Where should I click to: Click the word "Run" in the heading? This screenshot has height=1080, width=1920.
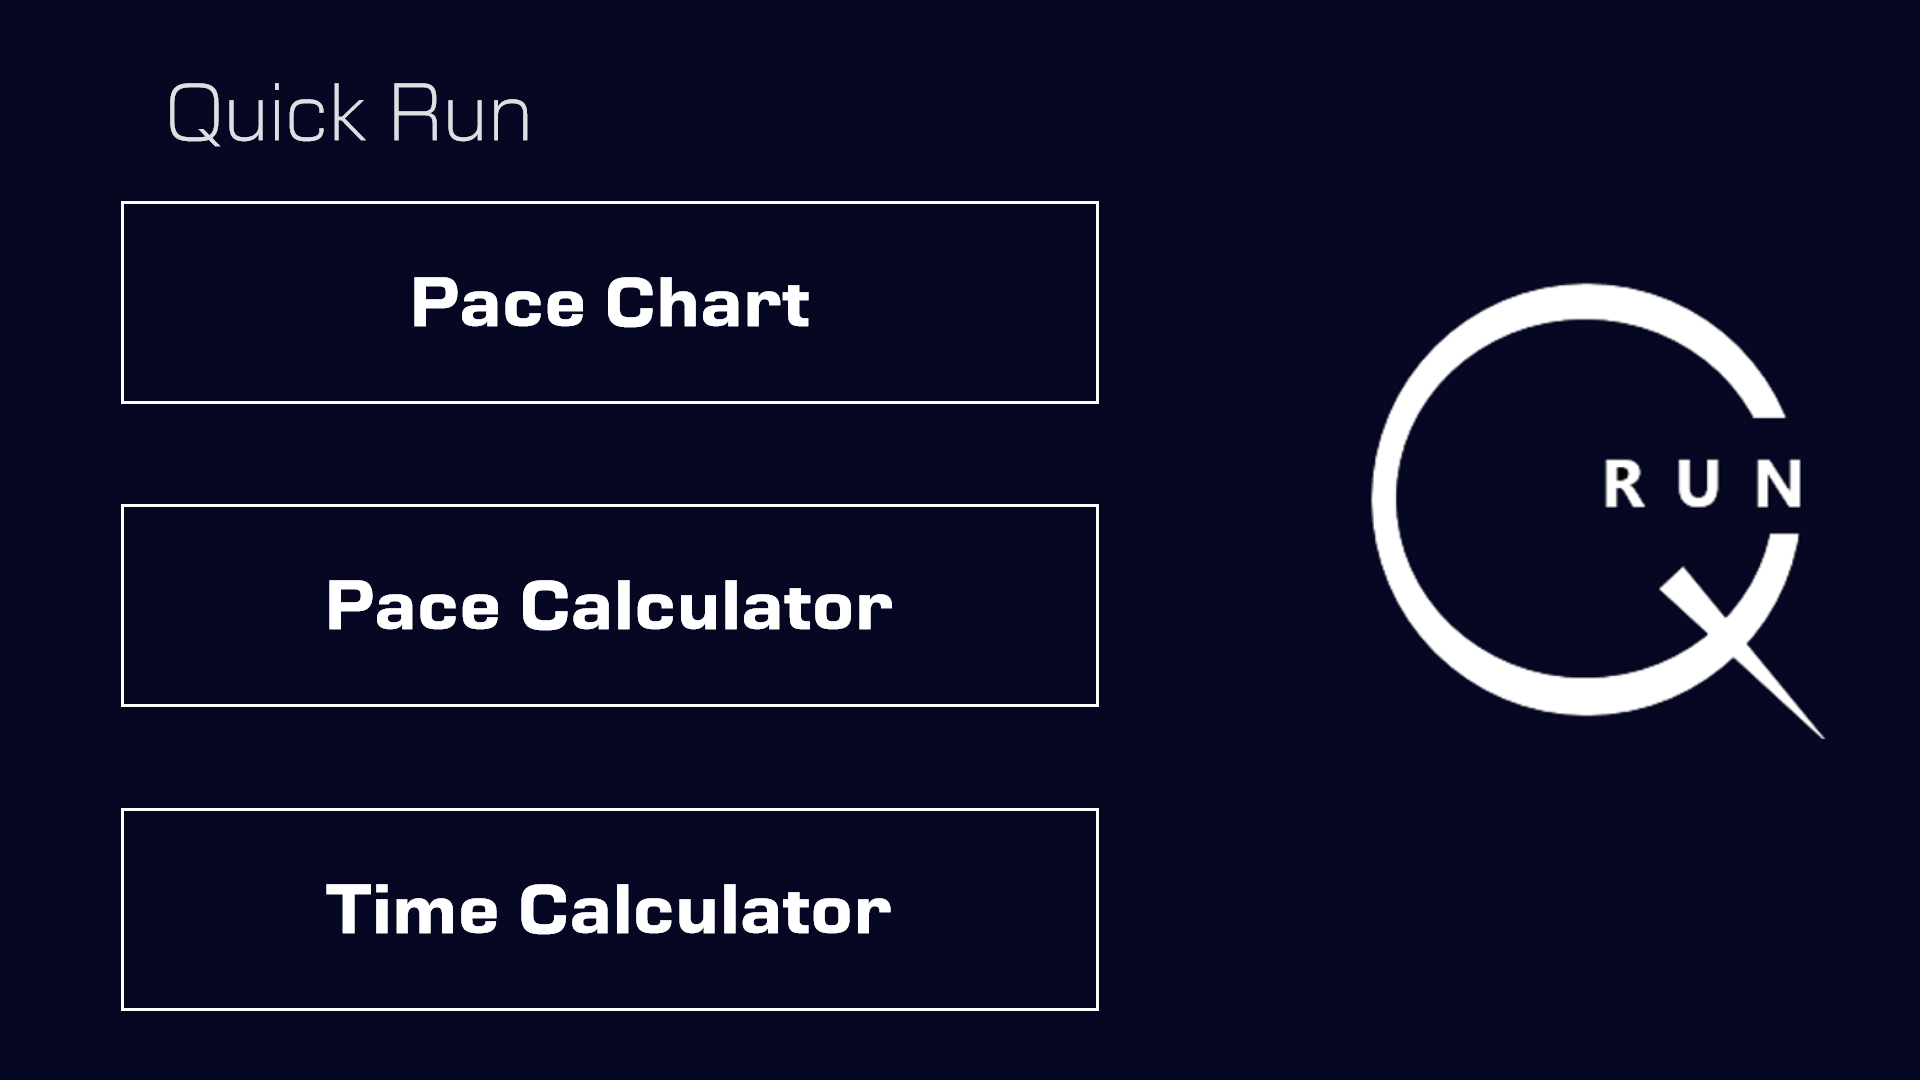(x=460, y=114)
